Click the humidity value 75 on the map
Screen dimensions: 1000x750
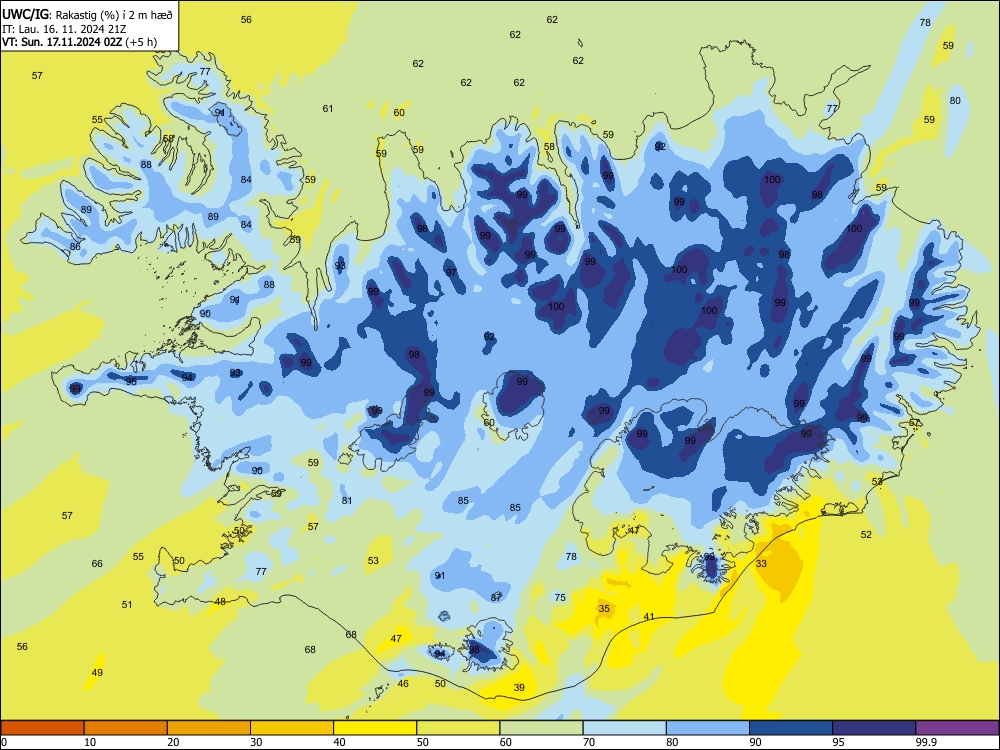(x=560, y=598)
